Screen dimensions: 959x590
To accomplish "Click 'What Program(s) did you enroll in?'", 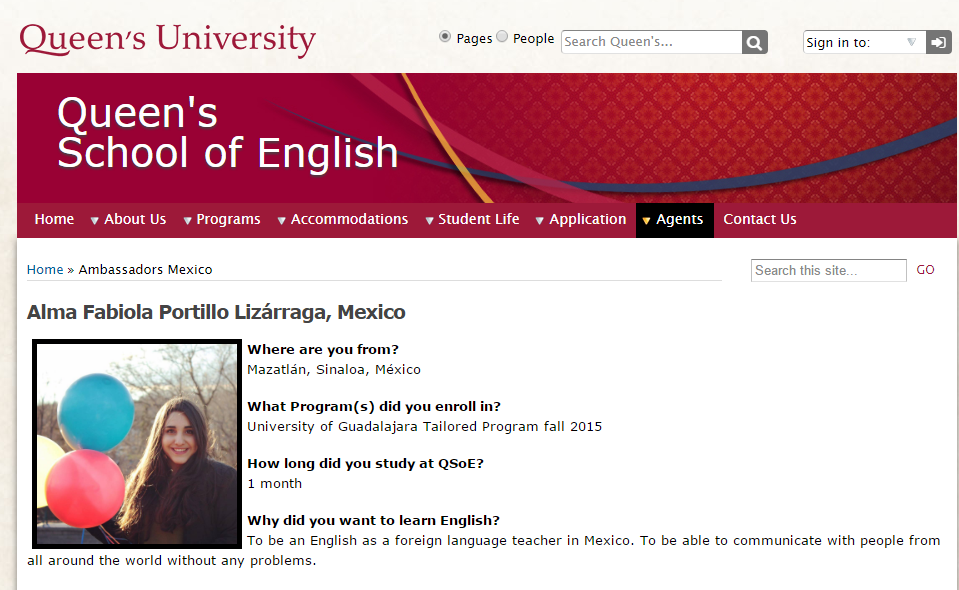I will coord(374,407).
